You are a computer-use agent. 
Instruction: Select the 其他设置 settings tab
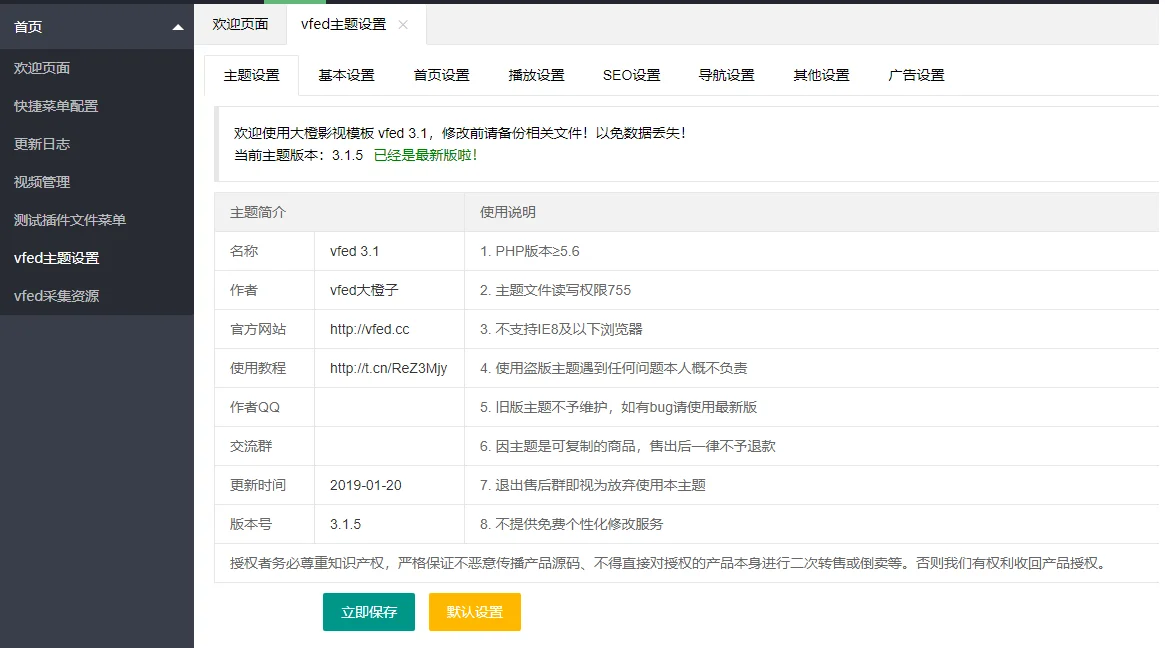coord(822,75)
